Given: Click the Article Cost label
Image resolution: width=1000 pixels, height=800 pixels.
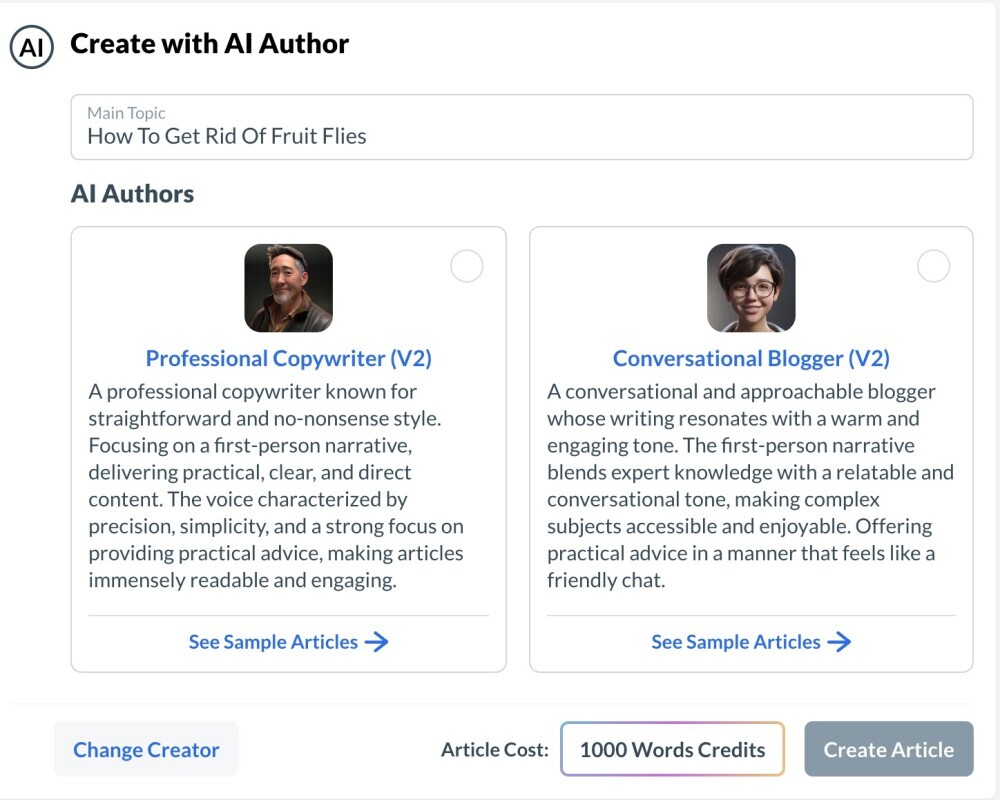Looking at the screenshot, I should 494,749.
